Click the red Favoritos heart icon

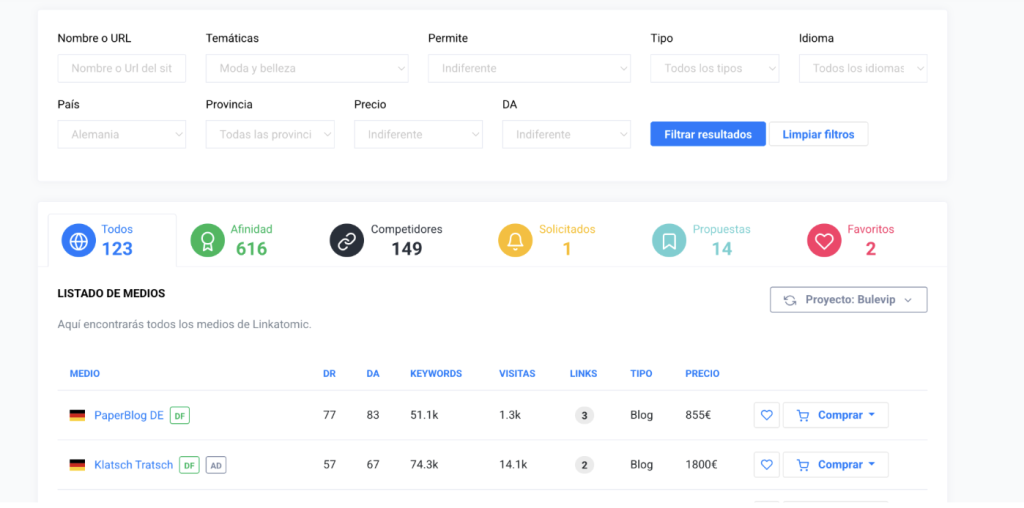click(x=824, y=241)
